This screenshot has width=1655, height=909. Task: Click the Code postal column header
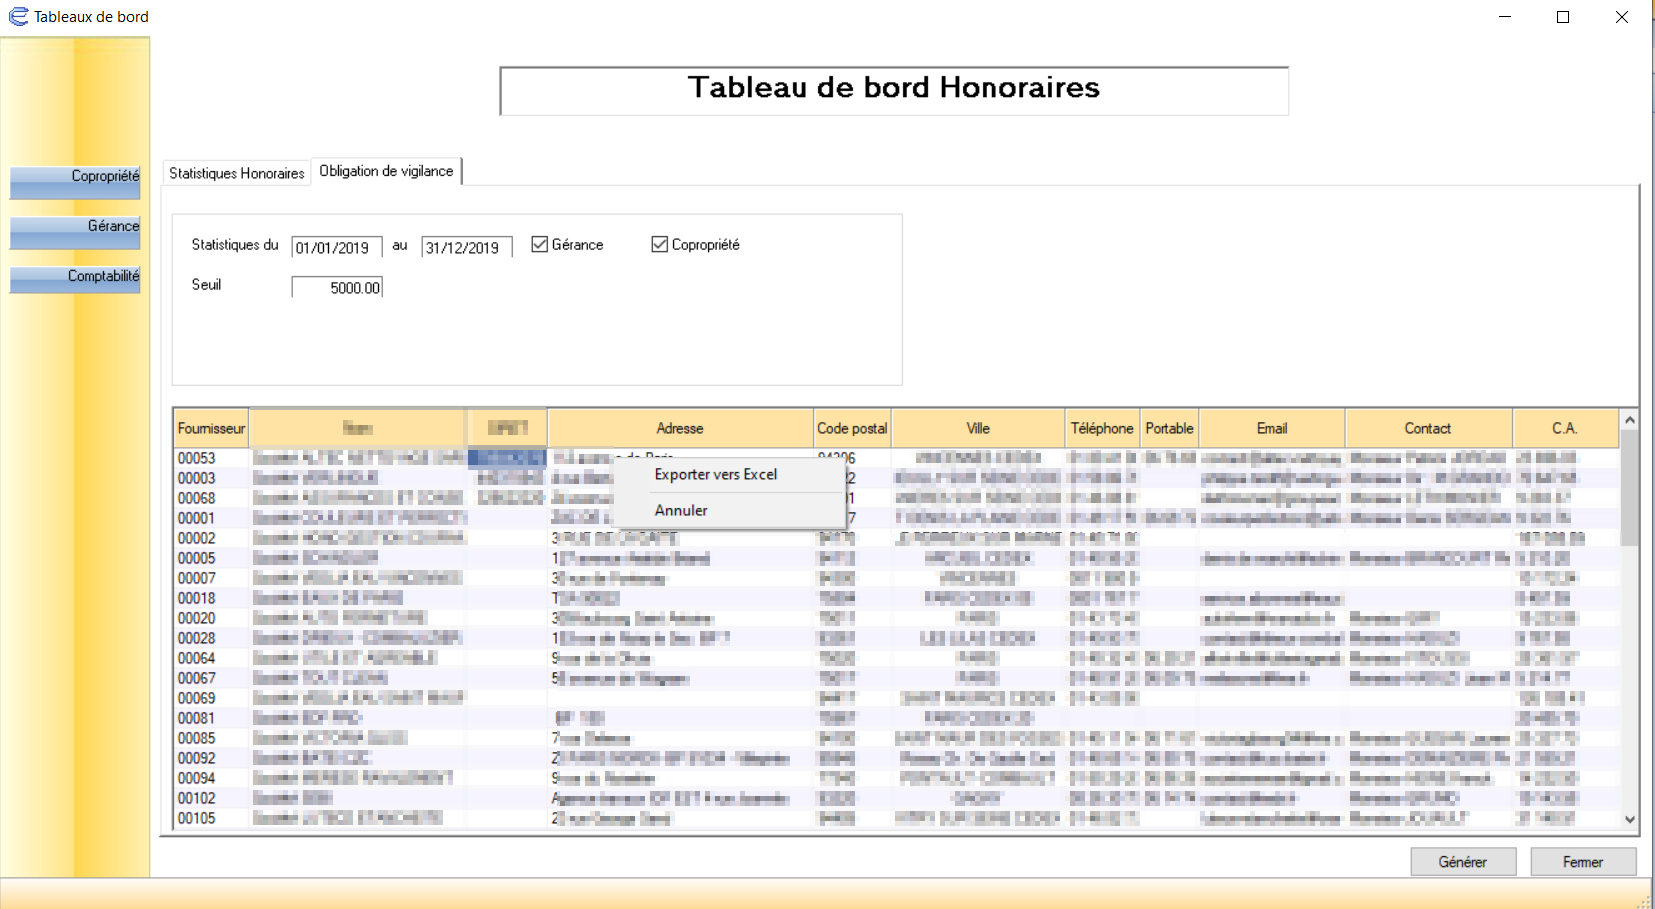[x=852, y=428]
